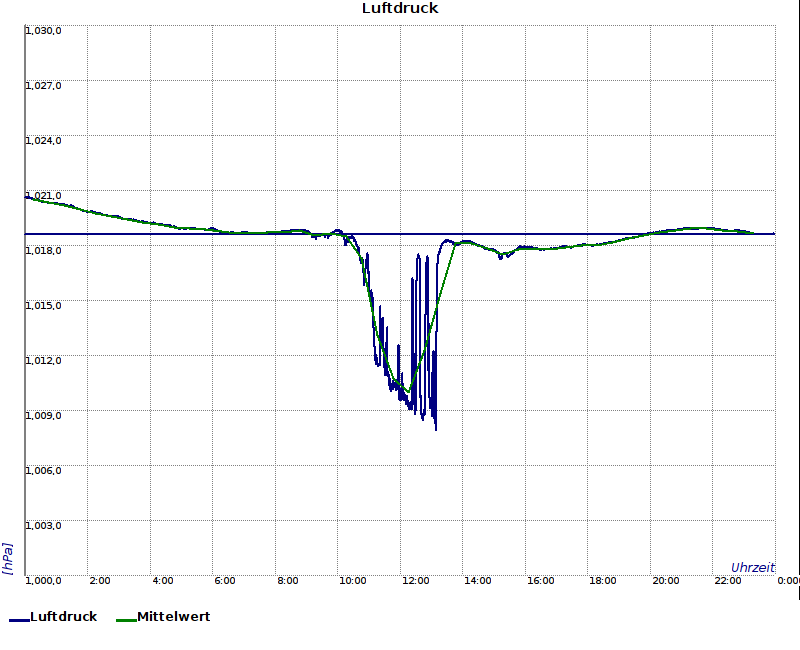Click the 22:00 time tick label

pos(728,581)
